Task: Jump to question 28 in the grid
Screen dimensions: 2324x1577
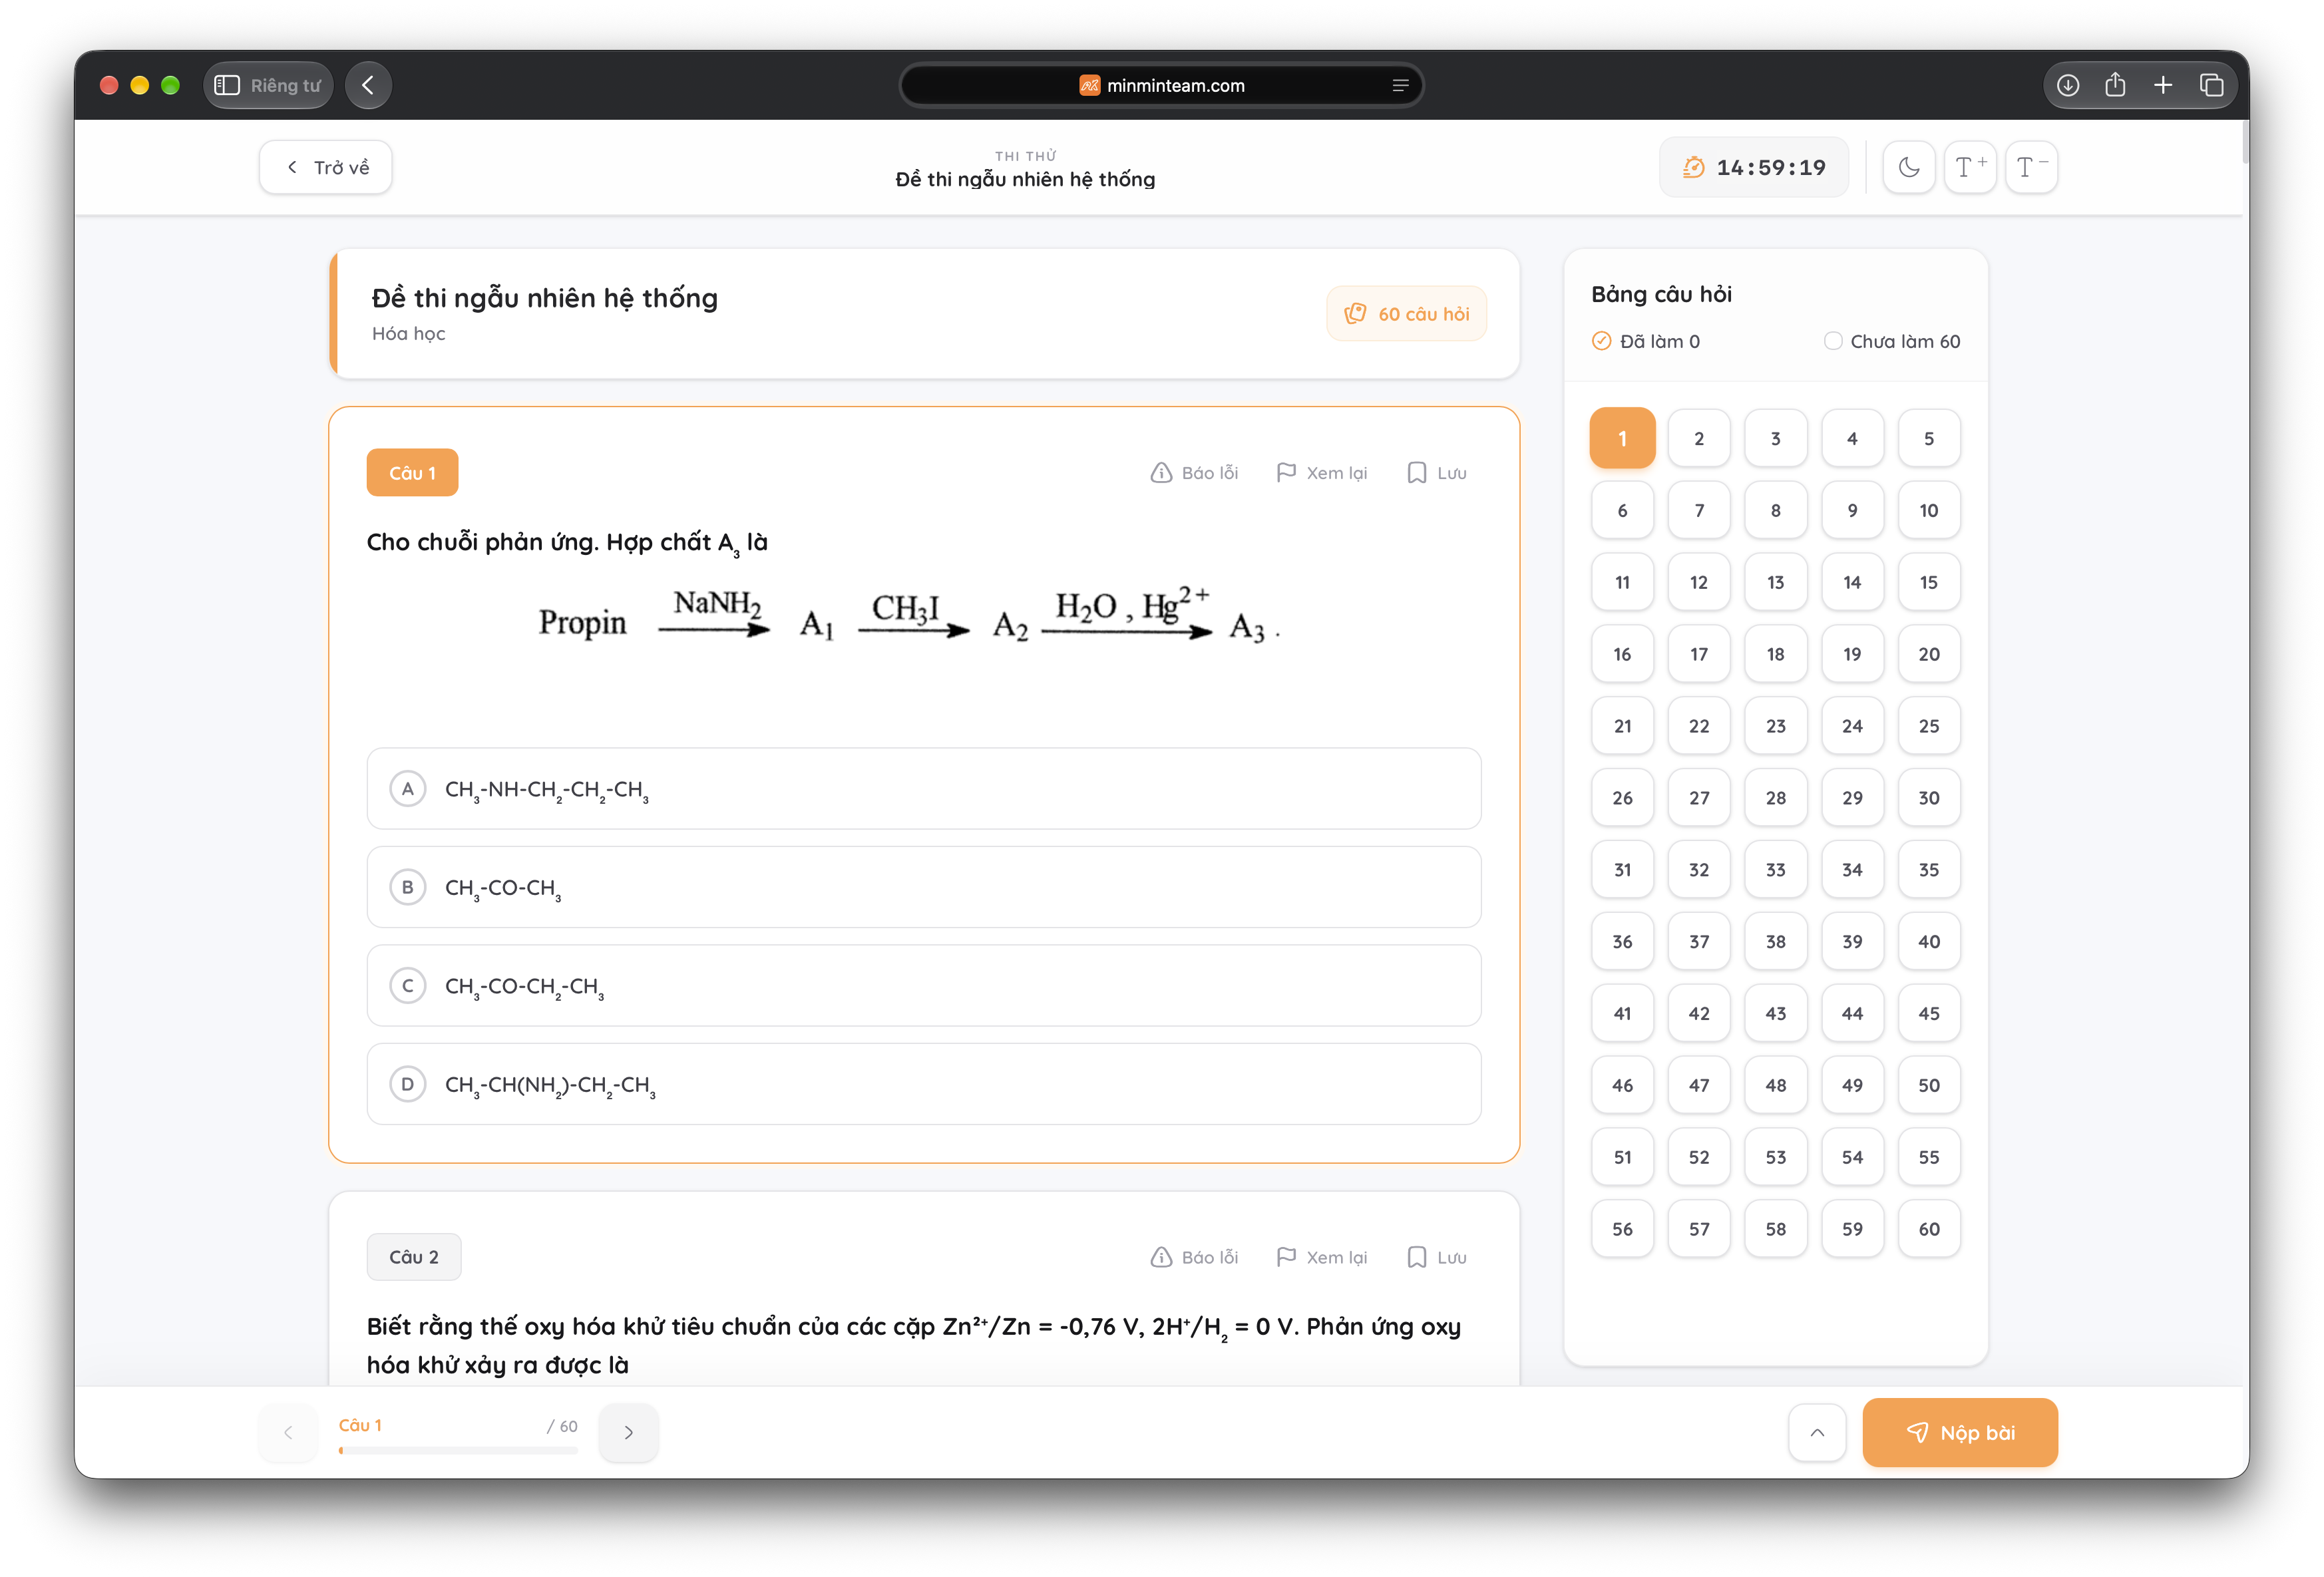Action: 1775,798
